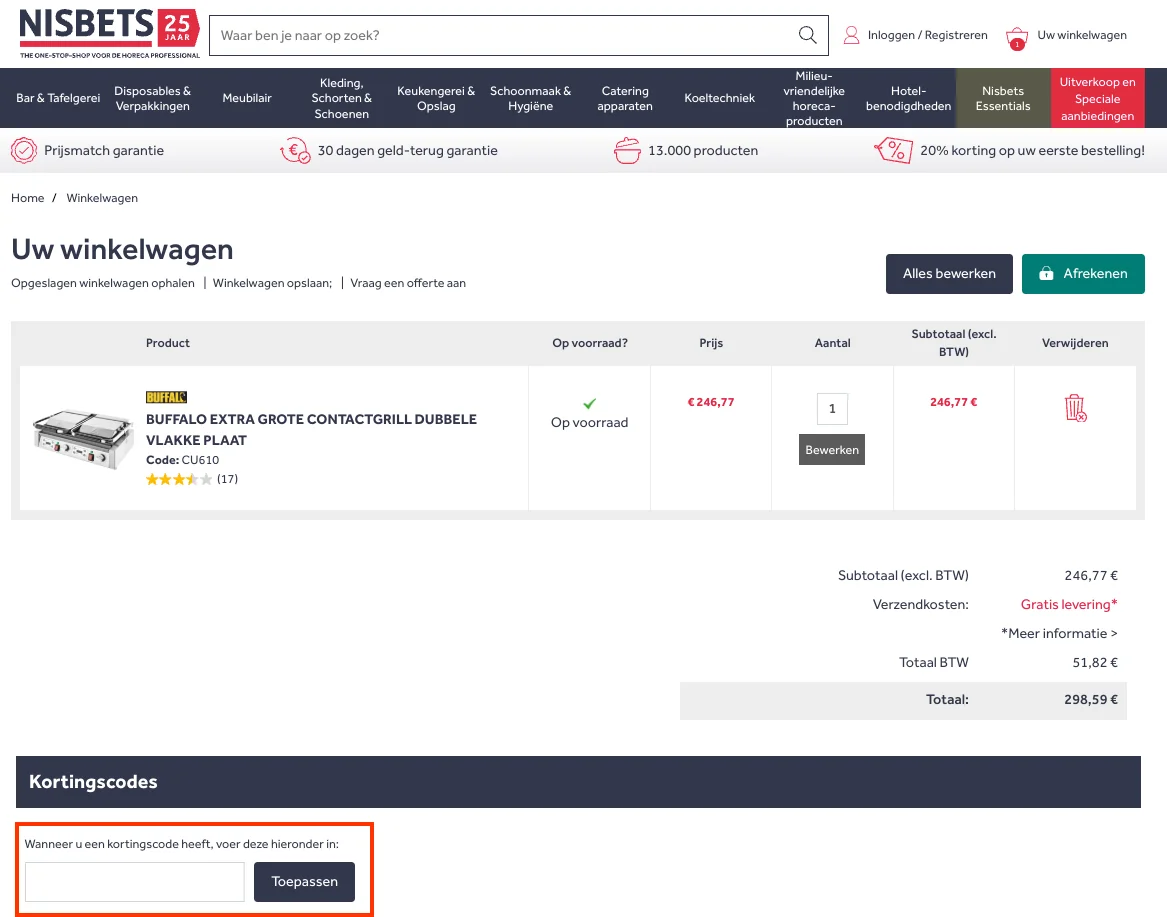Viewport: 1167px width, 917px height.
Task: Focus the kortingscode input field
Action: [x=135, y=882]
